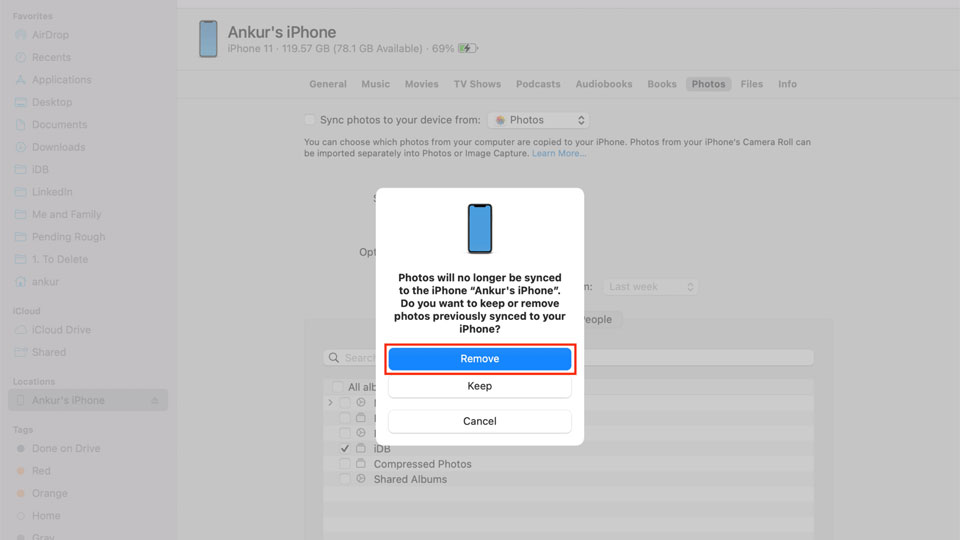This screenshot has height=540, width=960.
Task: Open Recents in the sidebar
Action: click(x=51, y=58)
